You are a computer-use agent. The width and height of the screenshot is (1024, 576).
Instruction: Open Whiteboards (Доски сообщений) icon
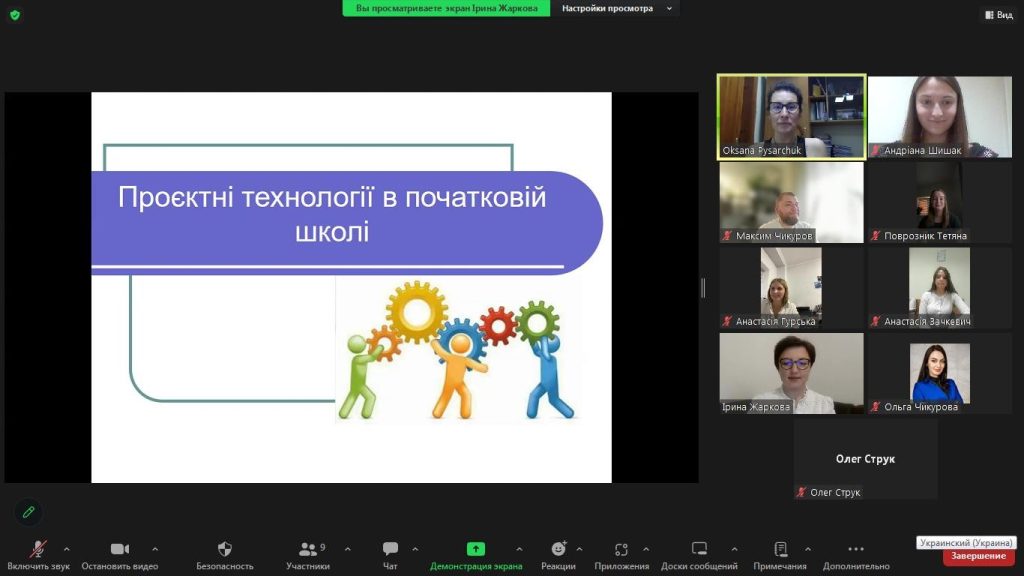699,549
